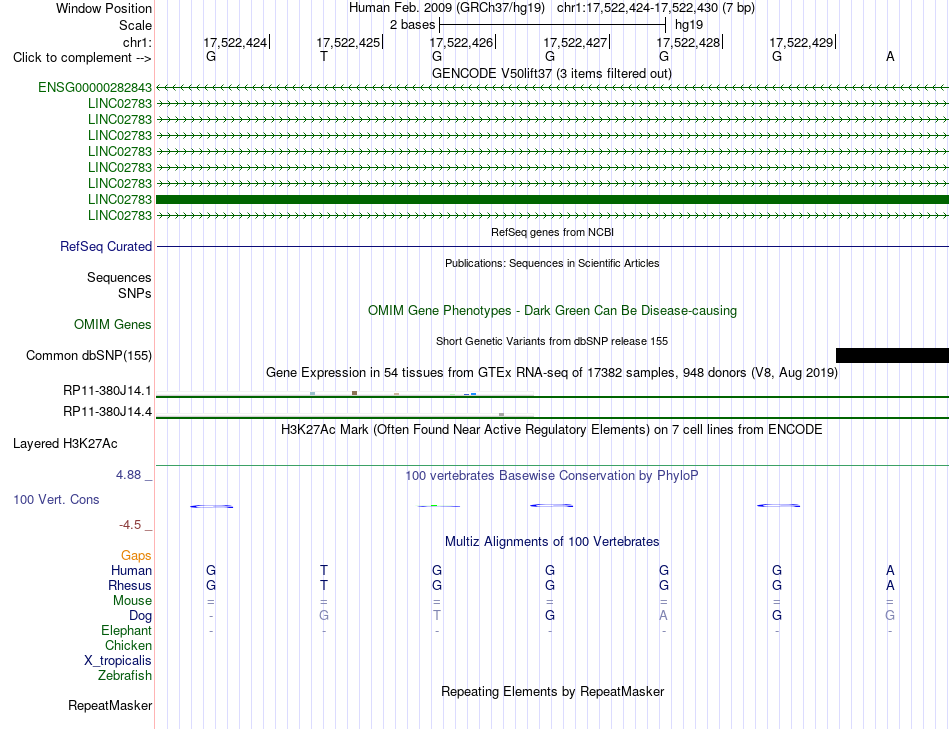Click the RepeatMasker track label

tap(110, 705)
